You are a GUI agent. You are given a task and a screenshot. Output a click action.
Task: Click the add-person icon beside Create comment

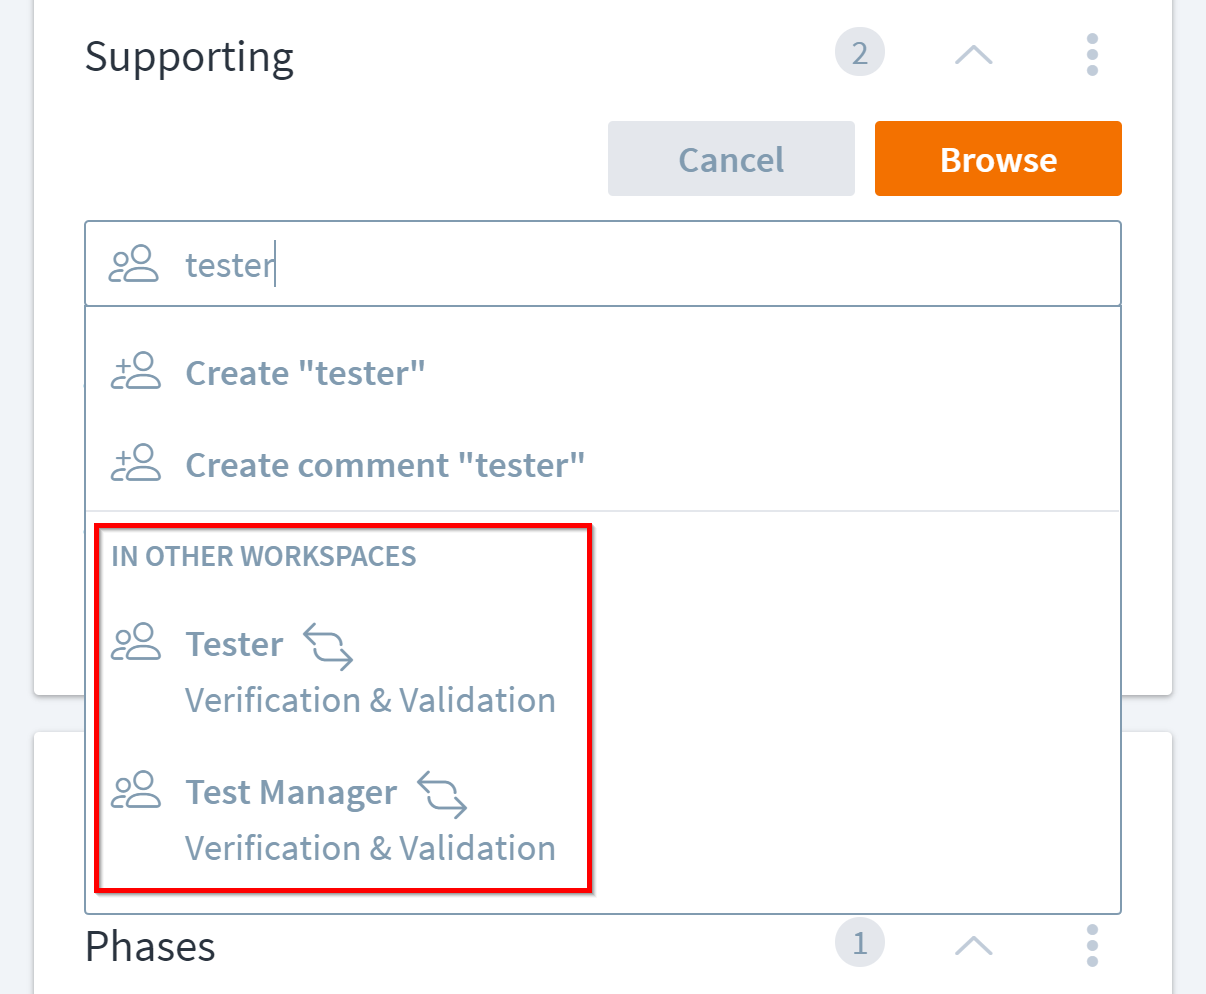pos(136,464)
